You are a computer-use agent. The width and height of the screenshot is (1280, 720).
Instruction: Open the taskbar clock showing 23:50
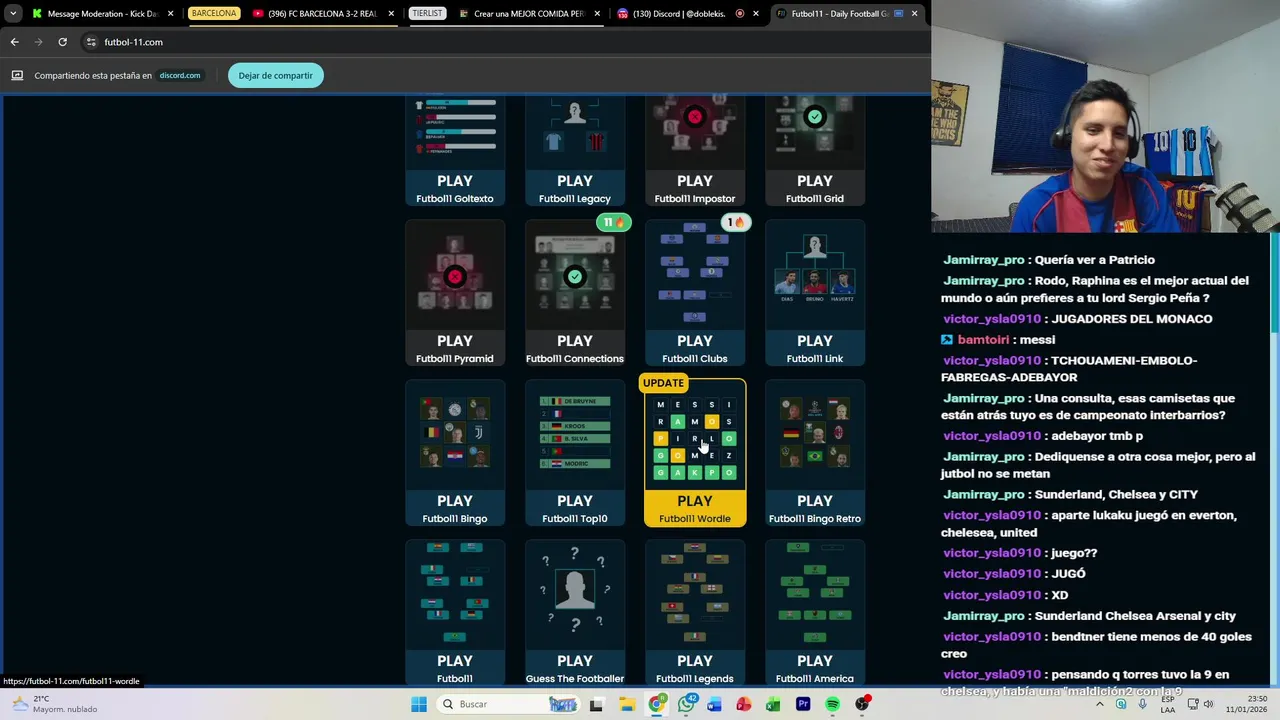pos(1246,704)
